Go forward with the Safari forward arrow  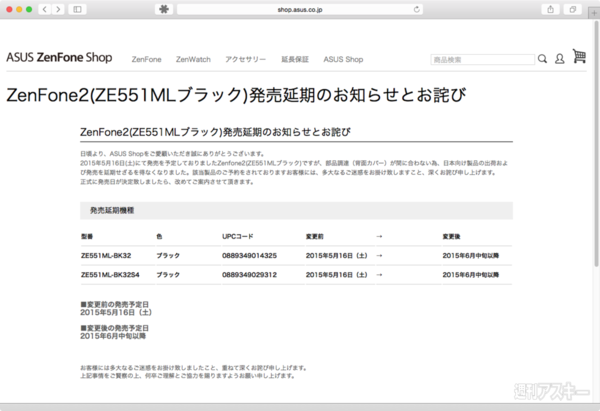click(x=58, y=9)
